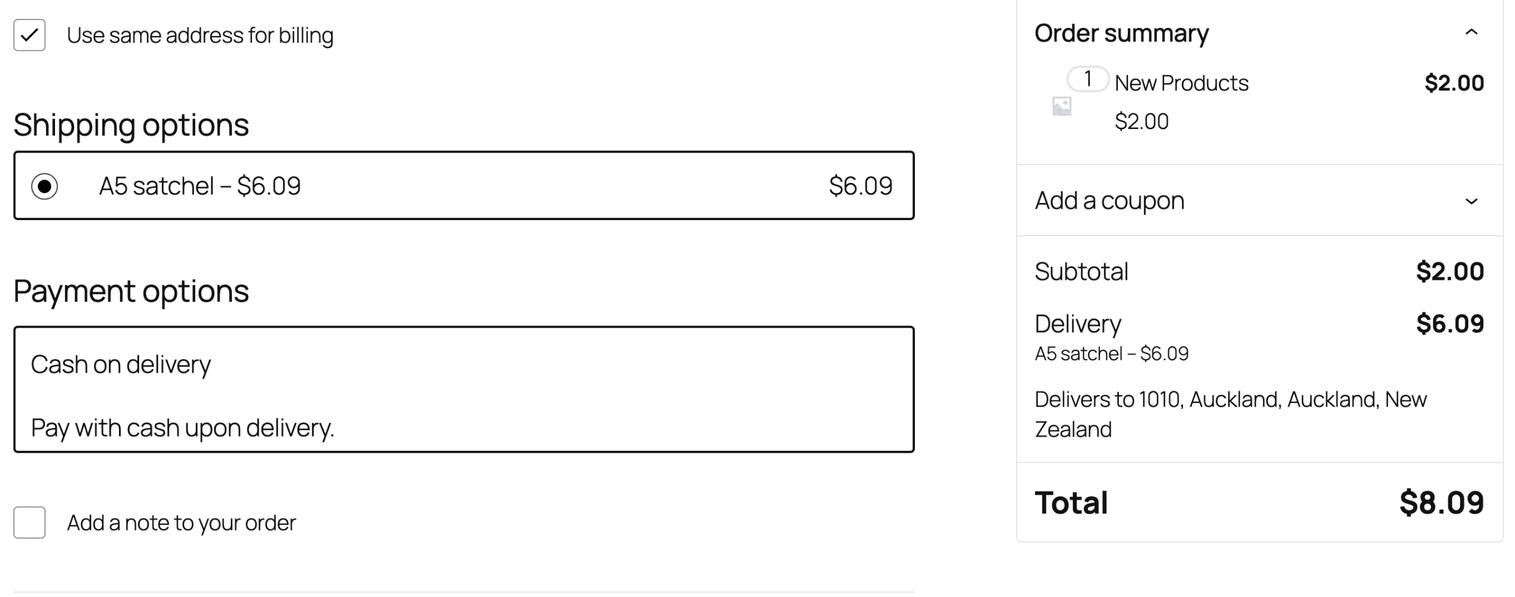The width and height of the screenshot is (1515, 597).
Task: Click the Payment options heading
Action: coord(131,291)
